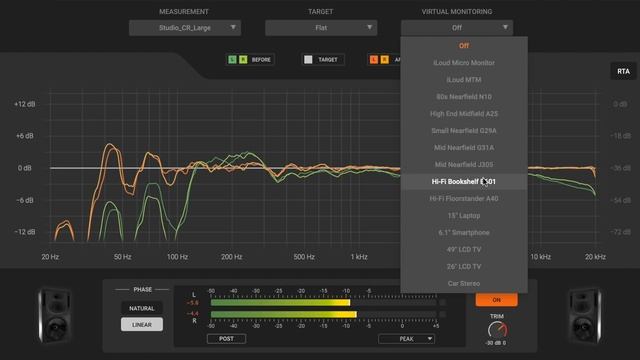640x360 pixels.
Task: Select High End Midfield A25 option
Action: coord(464,113)
